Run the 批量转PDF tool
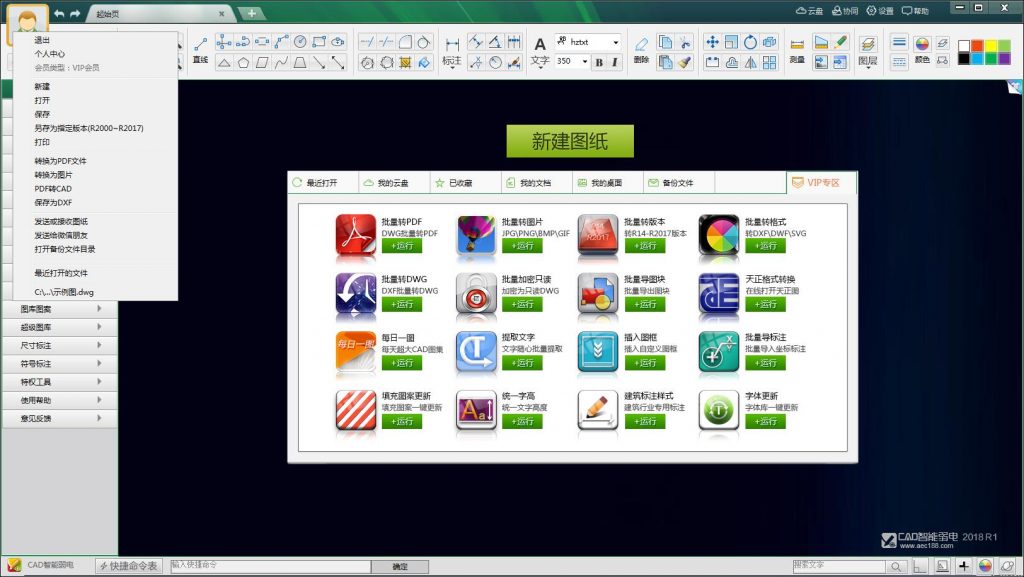 tap(402, 246)
